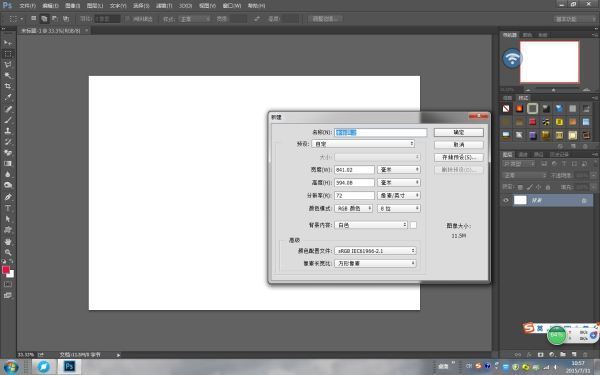Toggle lock image pixels brush icon

pos(530,187)
